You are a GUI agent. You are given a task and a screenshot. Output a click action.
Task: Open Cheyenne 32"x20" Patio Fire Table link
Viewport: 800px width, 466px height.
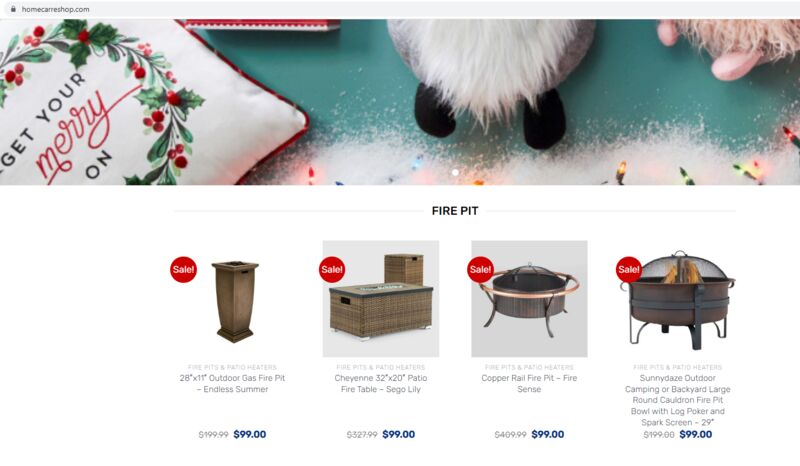coord(381,383)
